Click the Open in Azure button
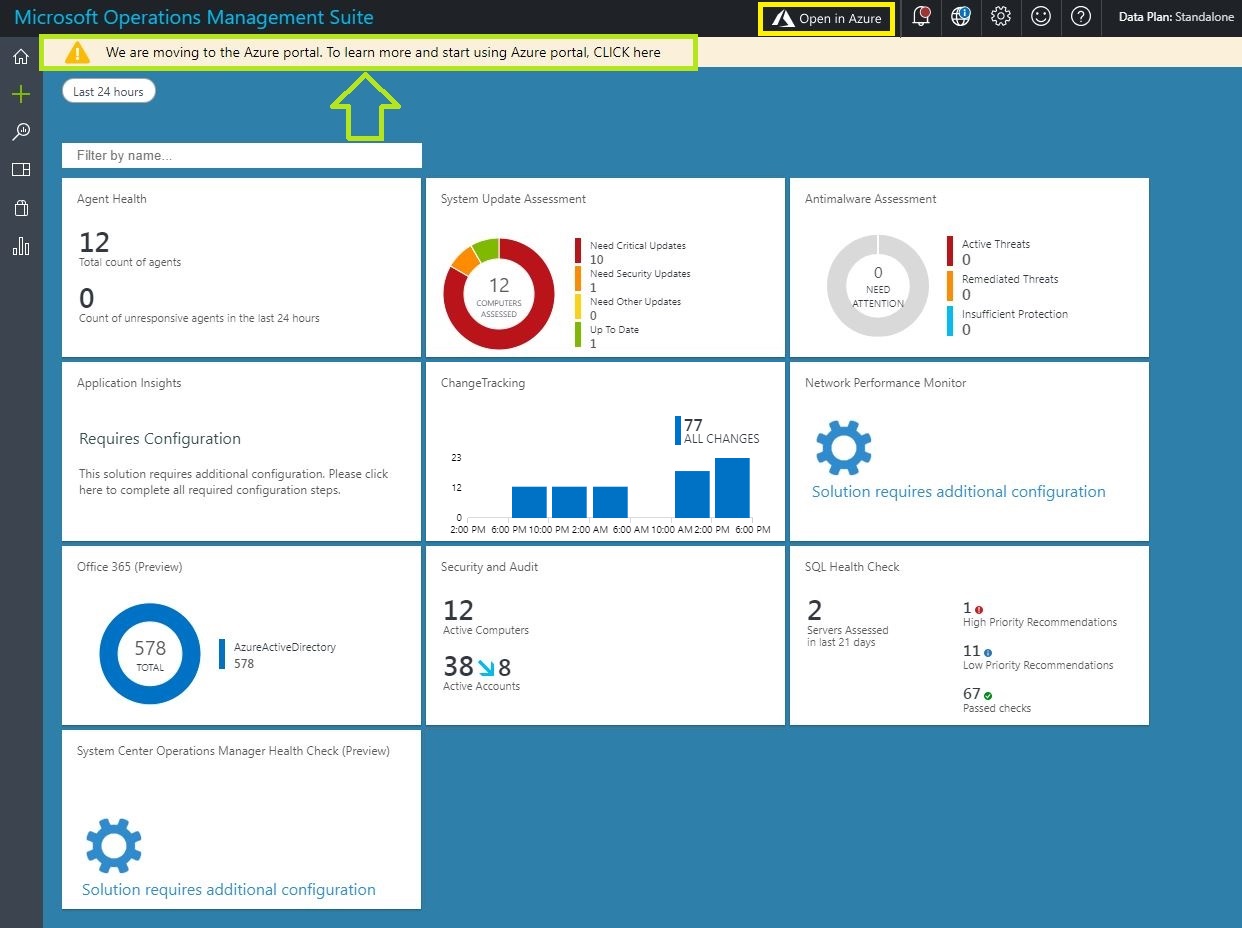 [x=827, y=19]
